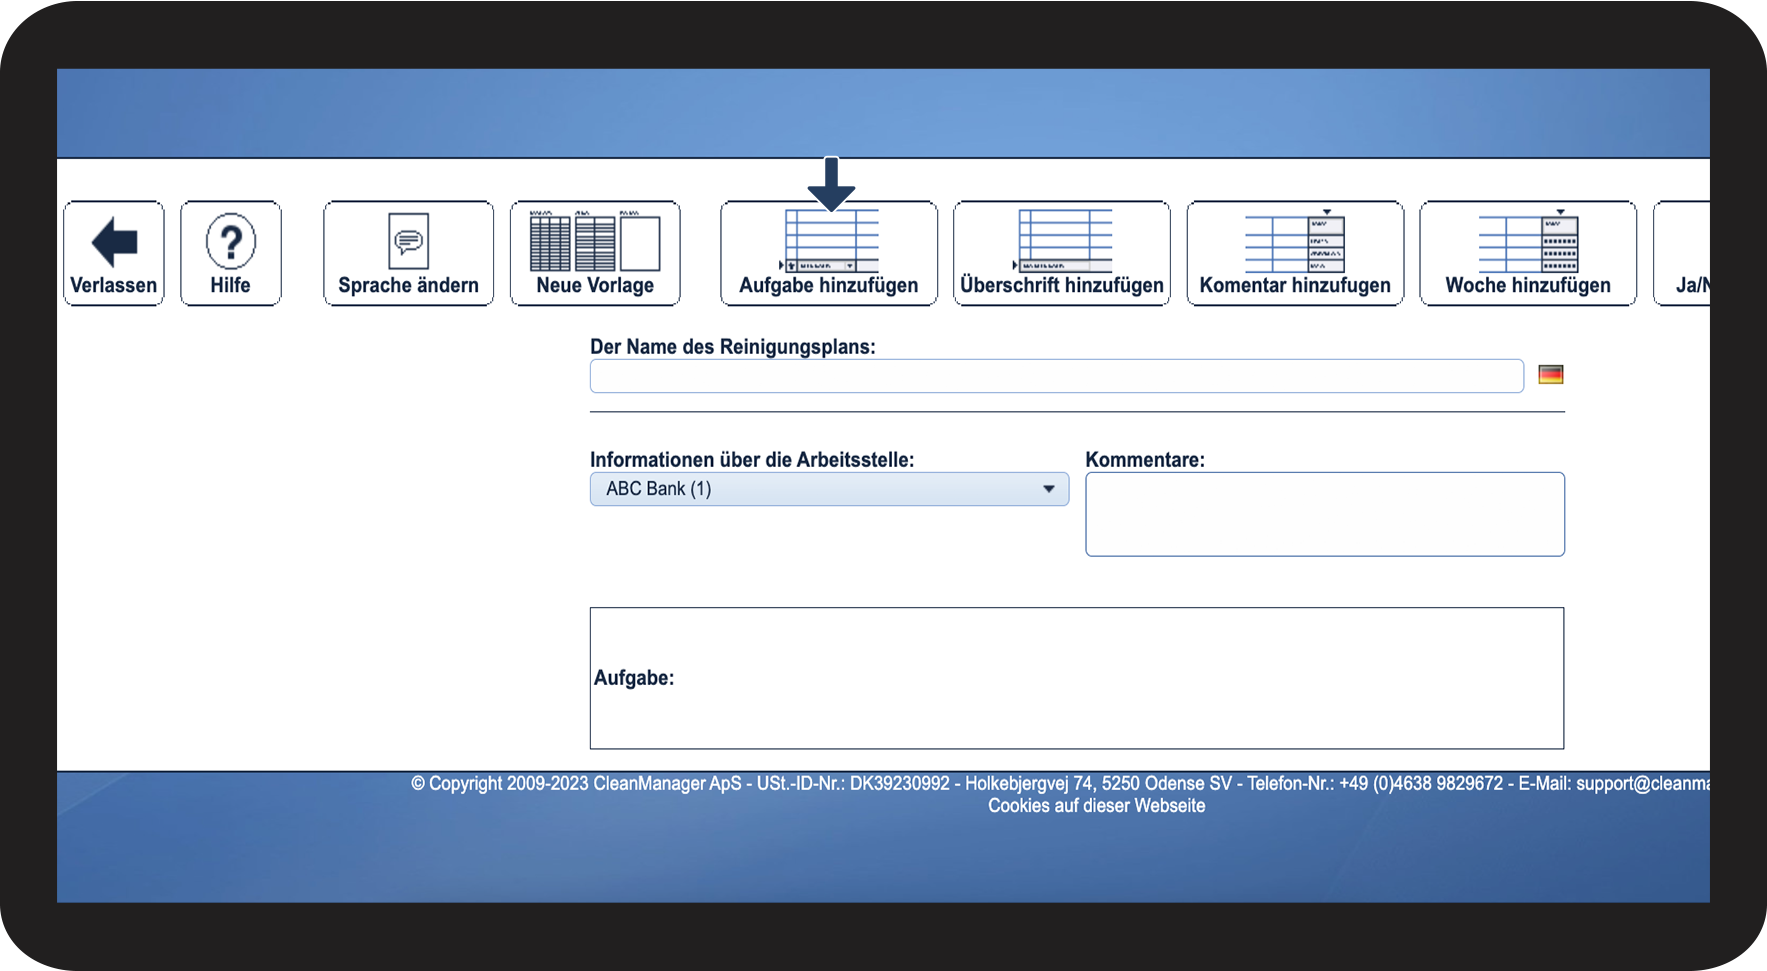The image size is (1767, 971).
Task: Click the Der Name des Reinigungsplans label
Action: click(732, 347)
